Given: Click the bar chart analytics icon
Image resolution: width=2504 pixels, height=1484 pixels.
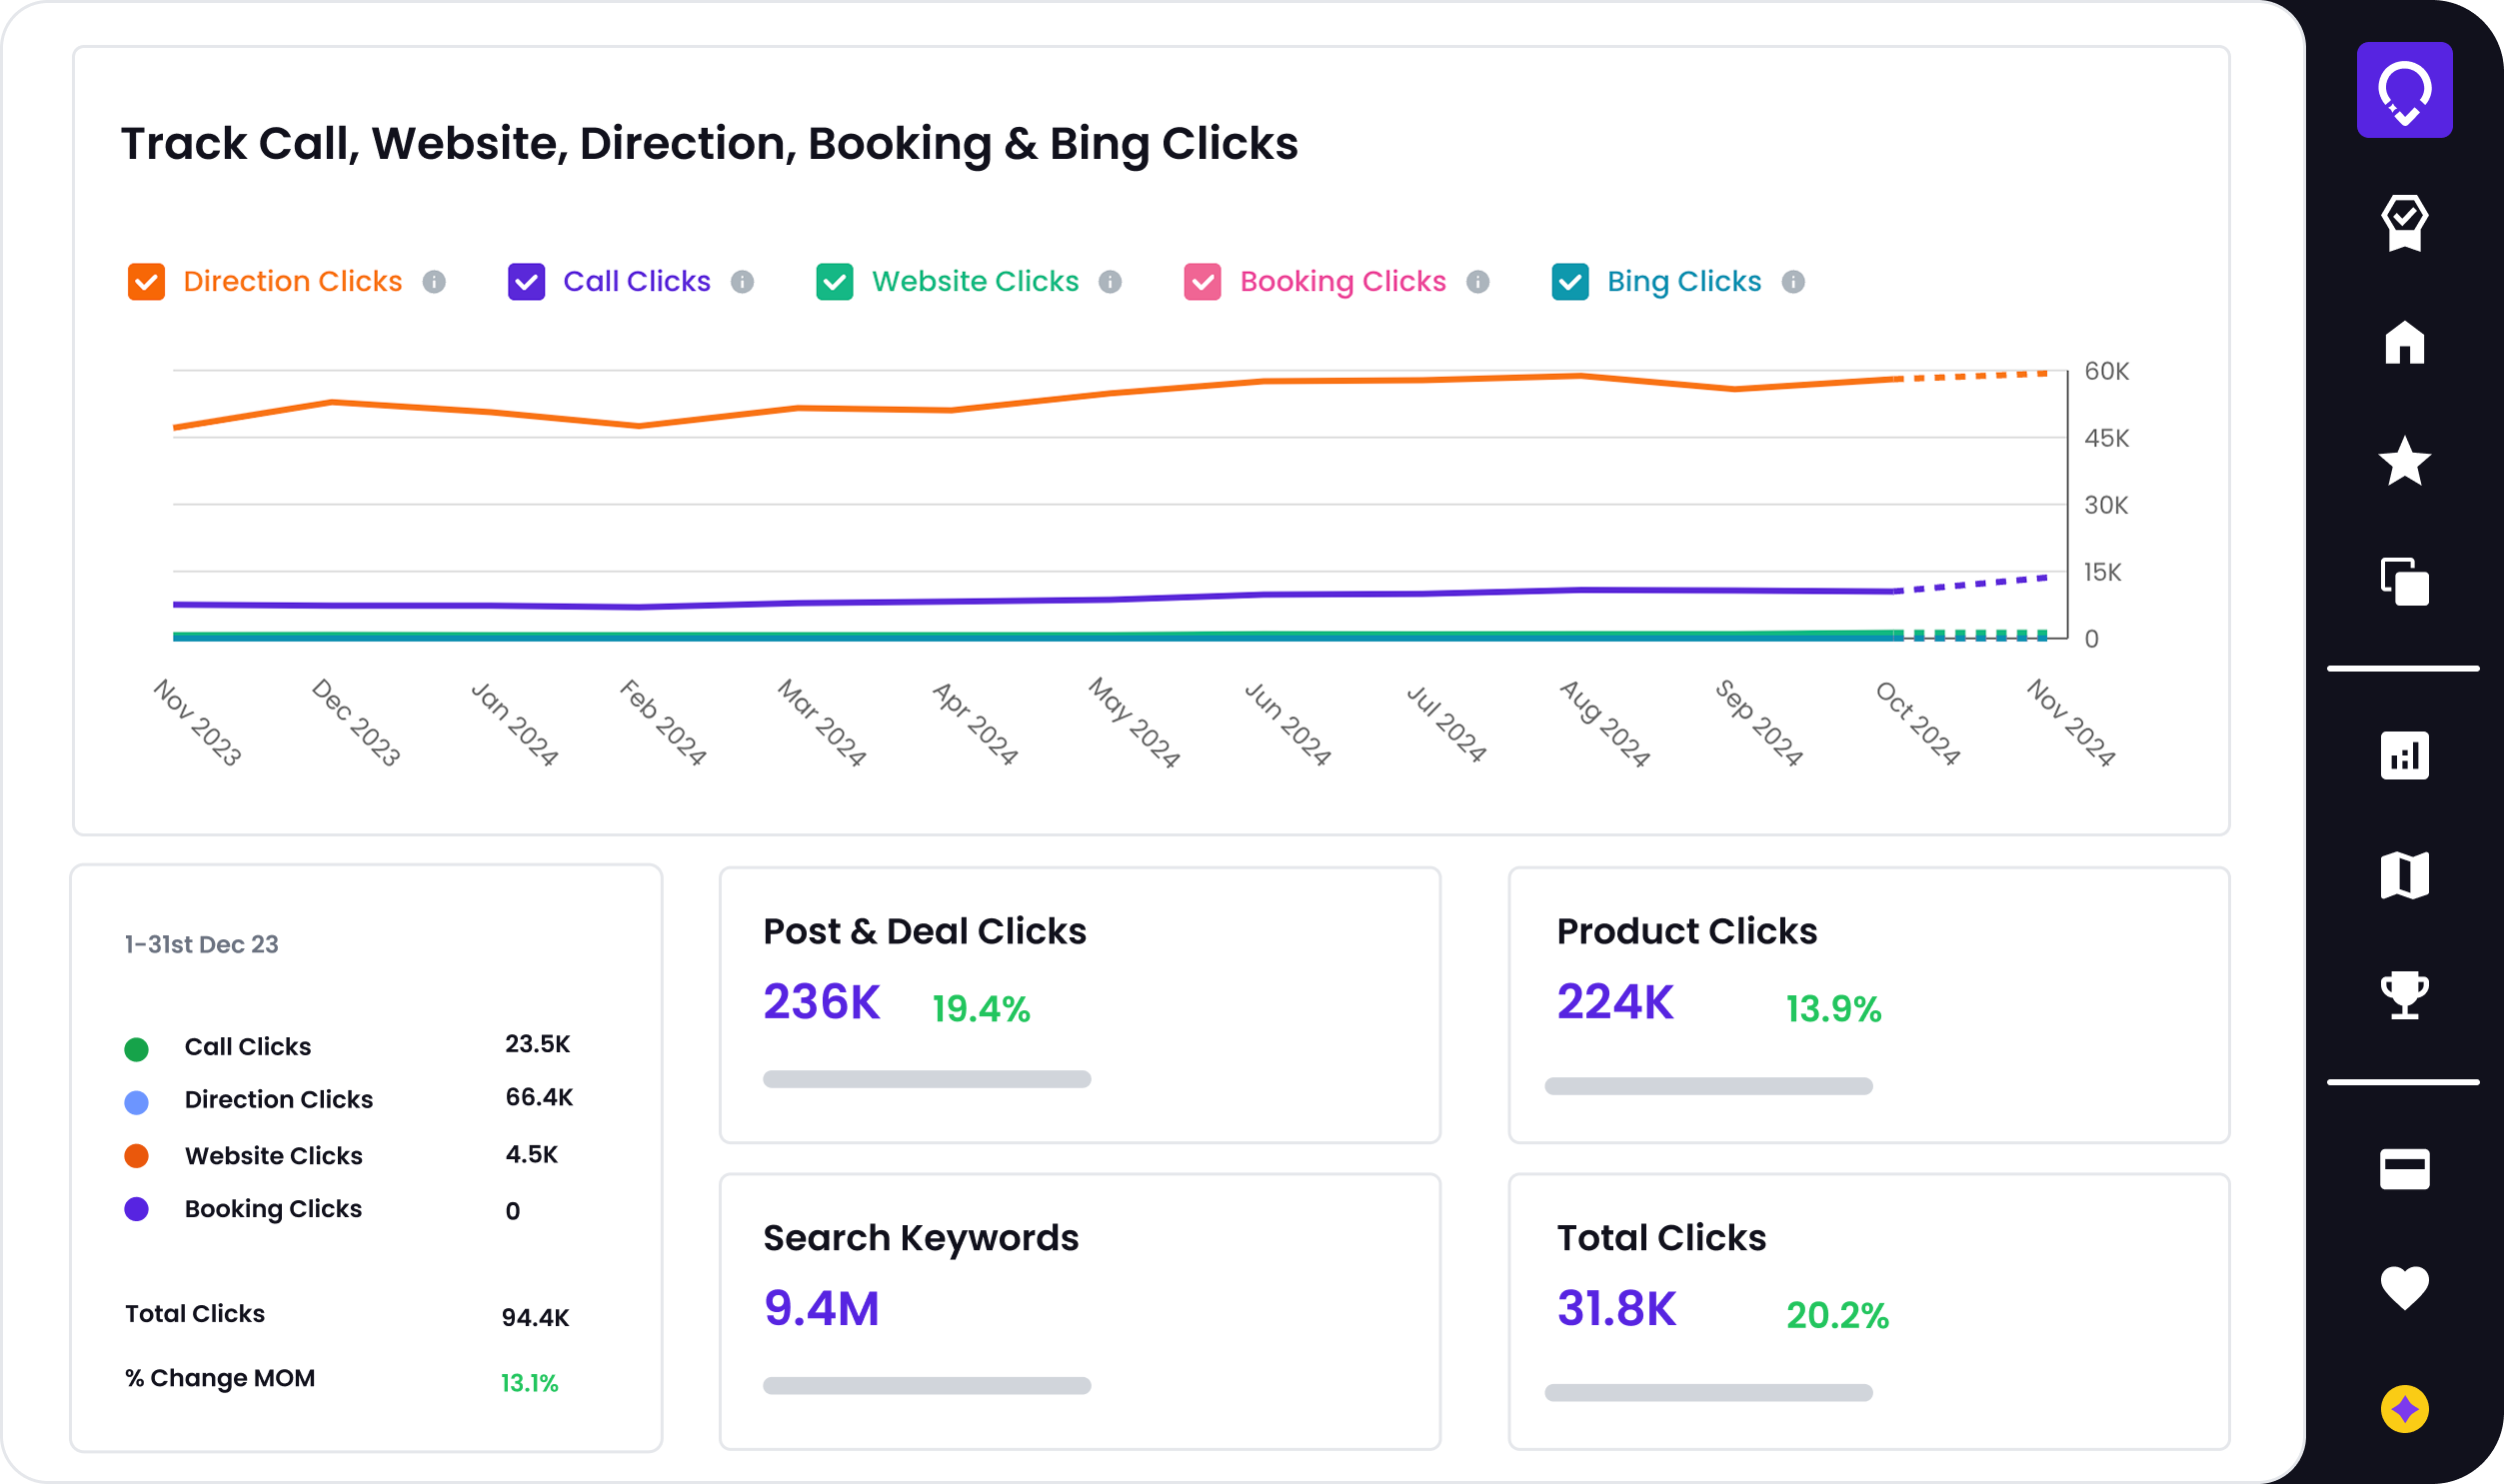Looking at the screenshot, I should 2404,755.
